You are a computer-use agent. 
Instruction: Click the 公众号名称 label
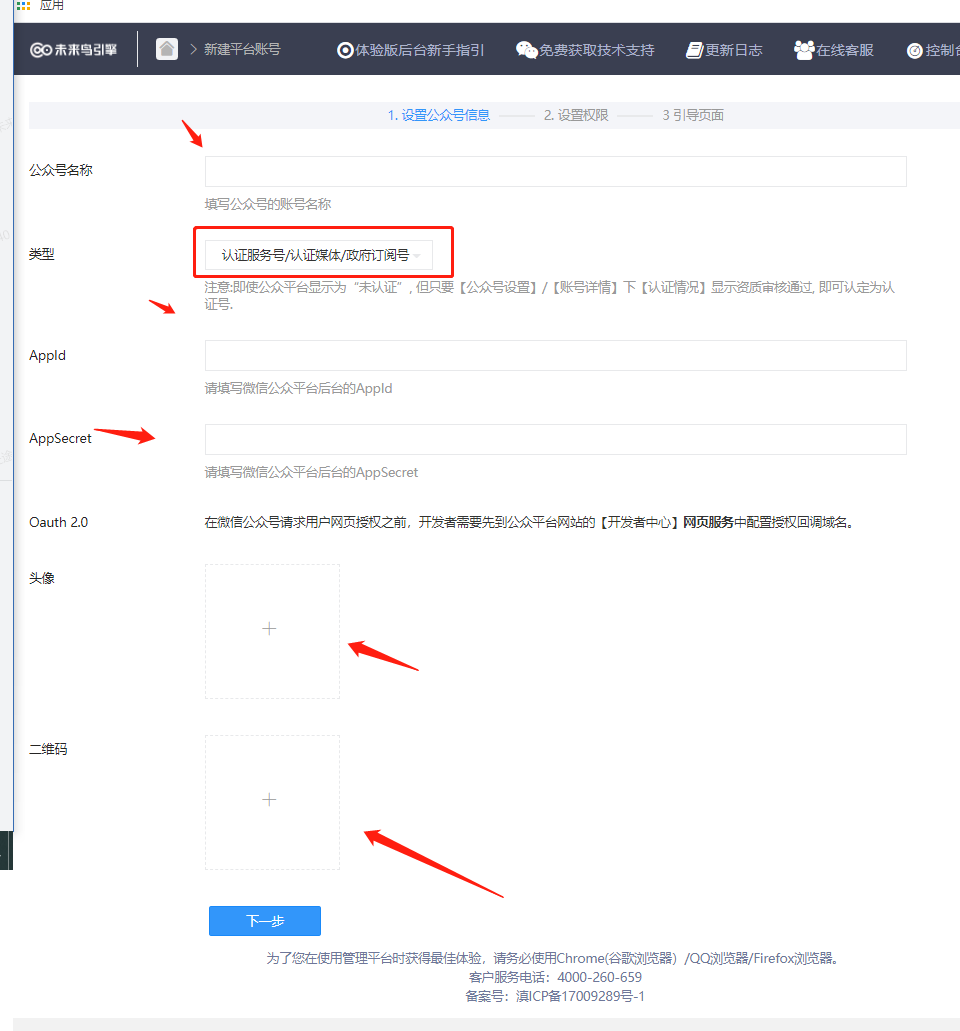click(61, 170)
